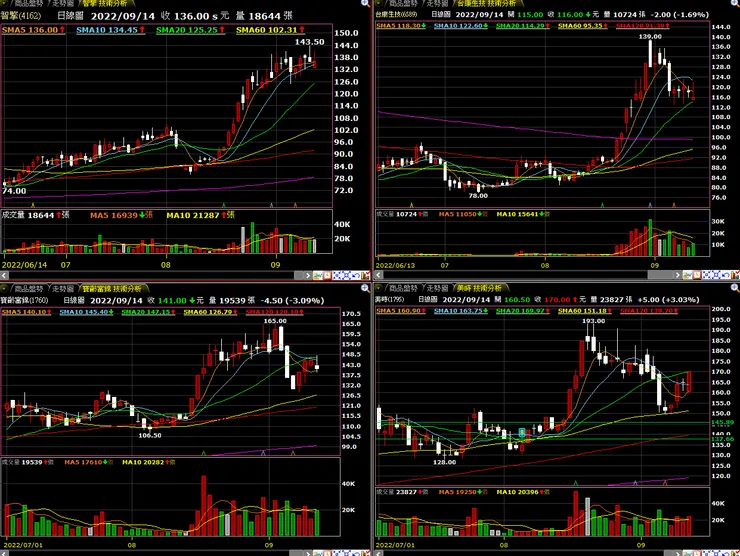Open the round dropdown button in the 智擎 tab bar
The height and width of the screenshot is (556, 740).
[x=4, y=3]
